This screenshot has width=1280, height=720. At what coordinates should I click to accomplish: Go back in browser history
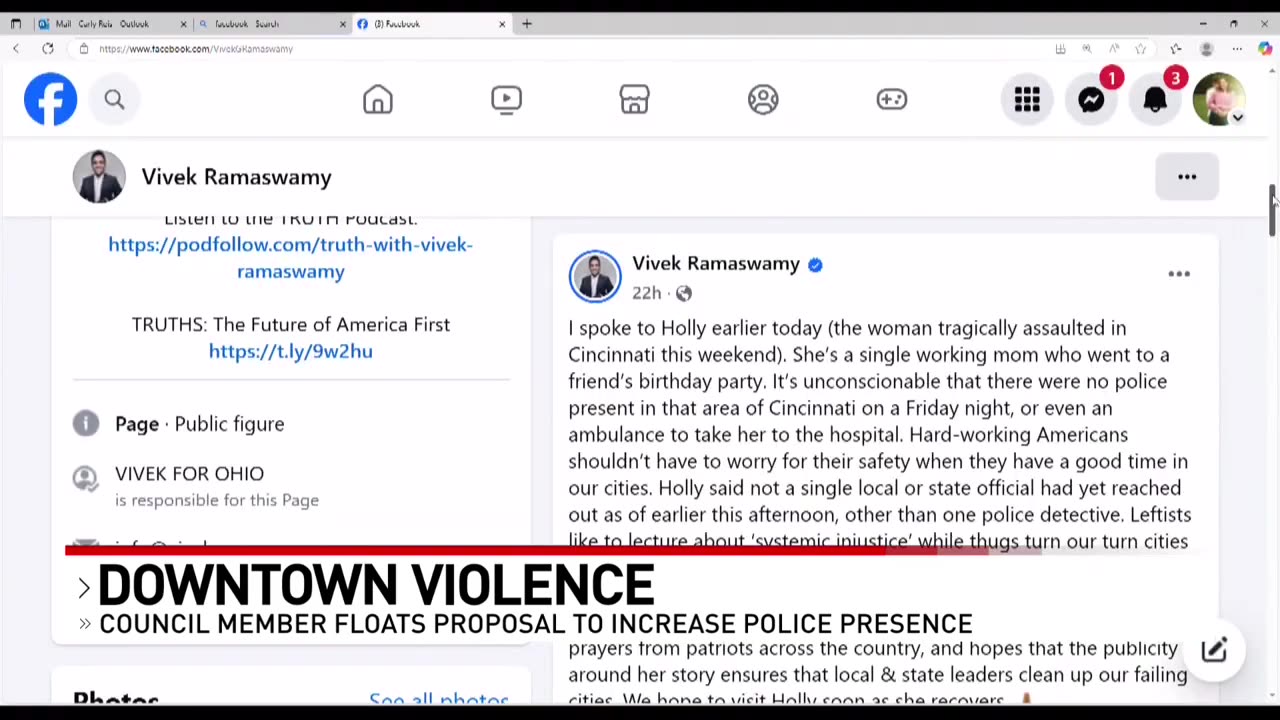click(16, 49)
